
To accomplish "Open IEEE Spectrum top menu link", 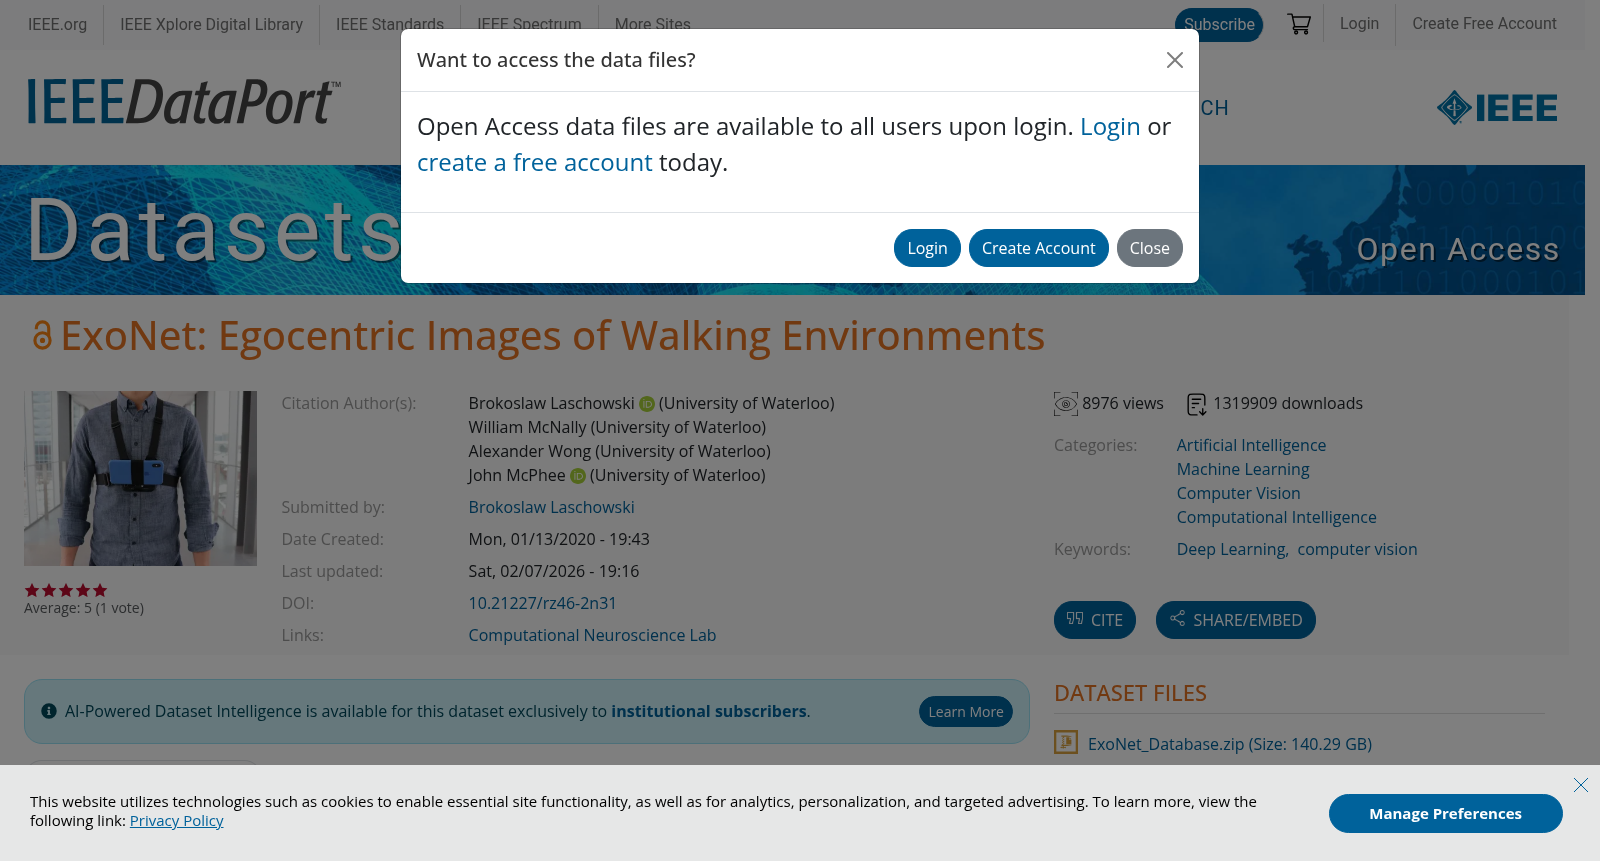I will (529, 24).
